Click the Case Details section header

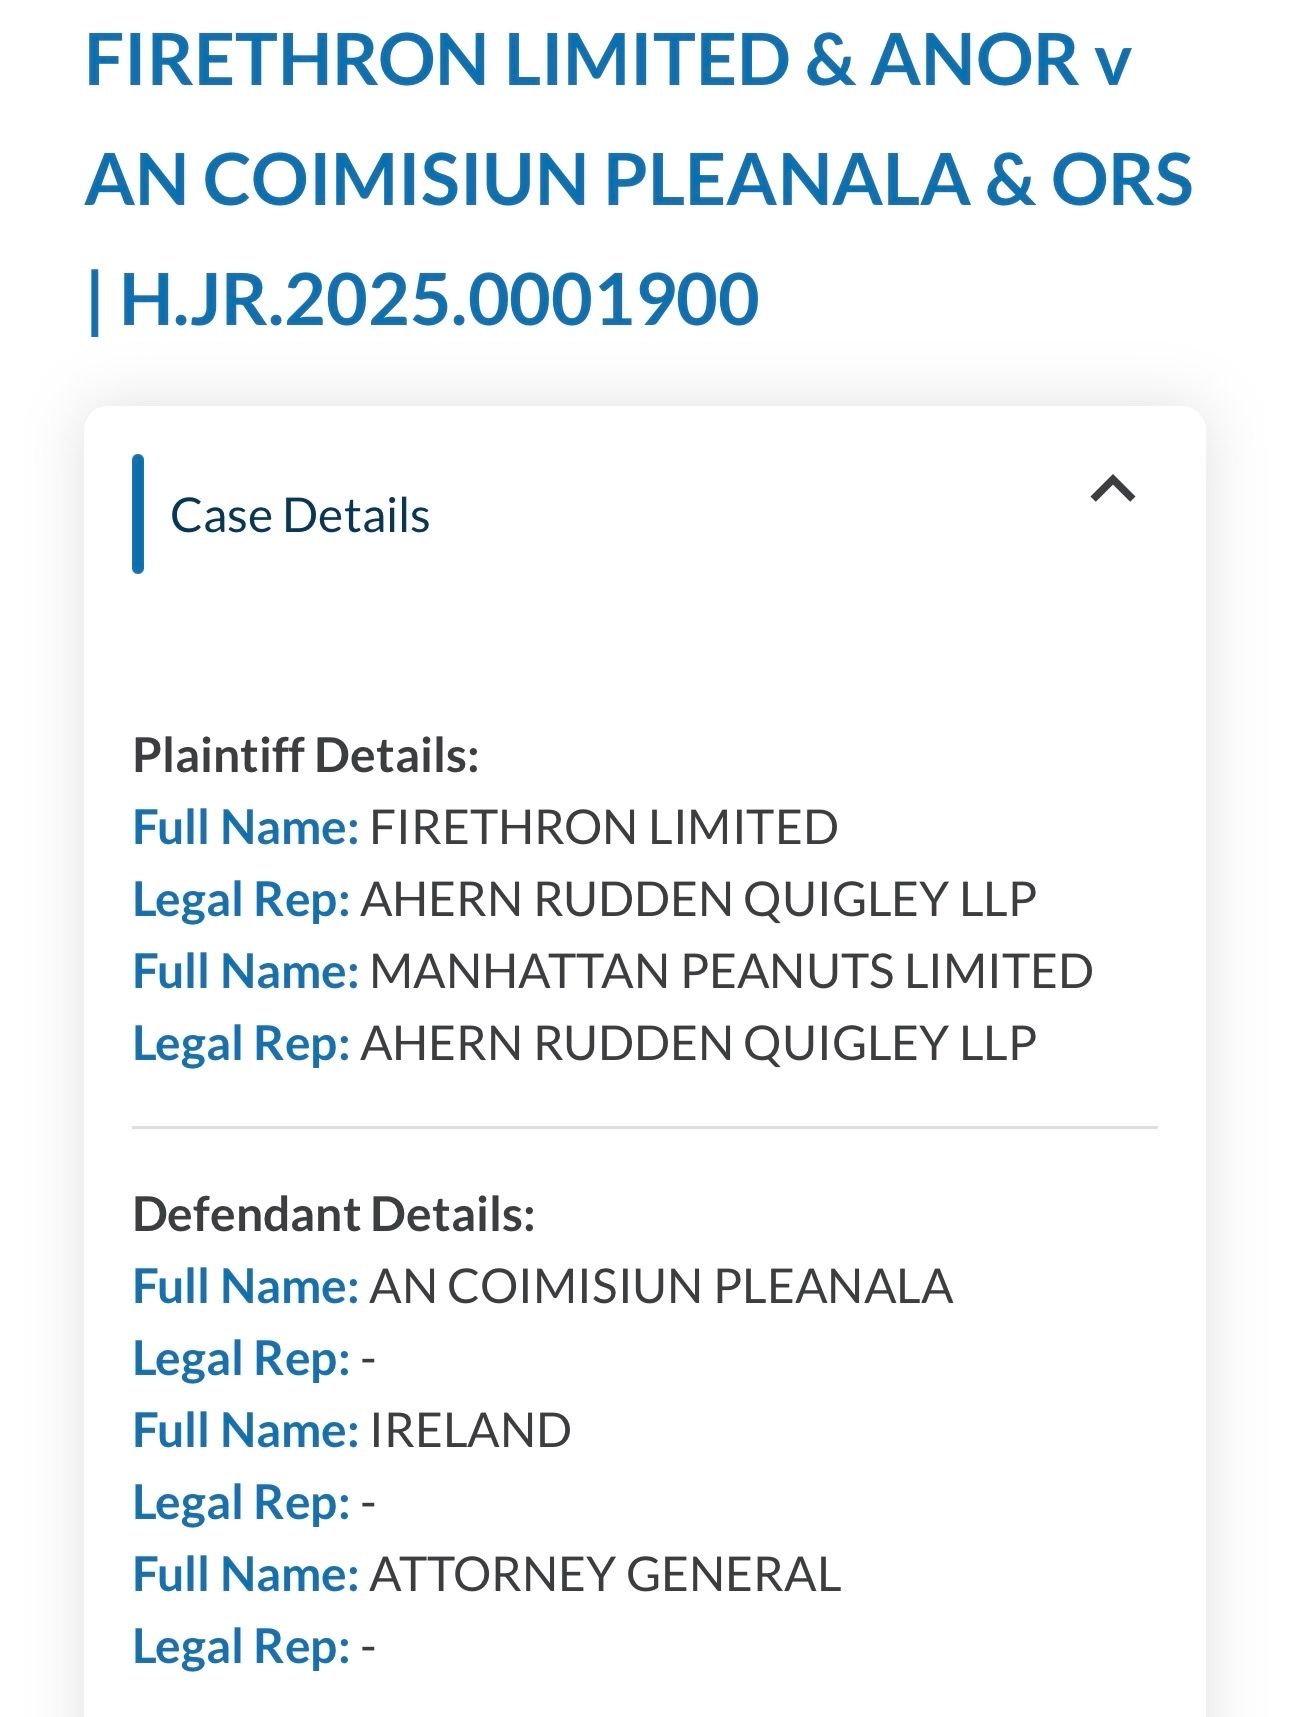[x=300, y=516]
